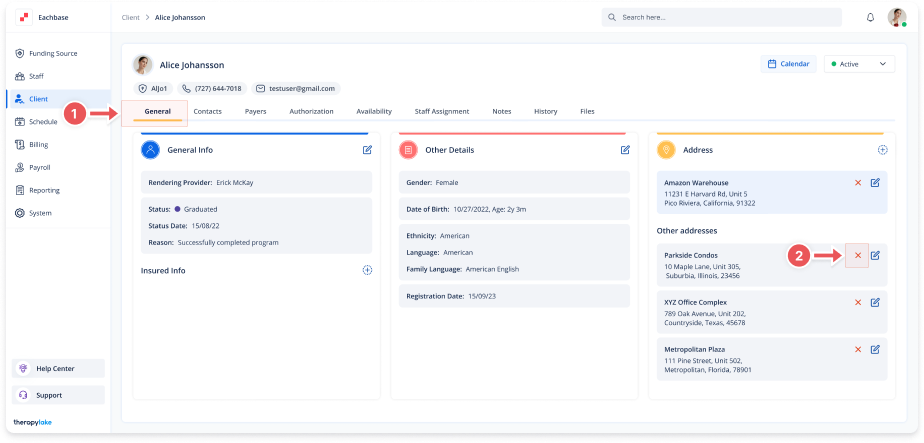
Task: Click the notification bell icon
Action: (870, 18)
